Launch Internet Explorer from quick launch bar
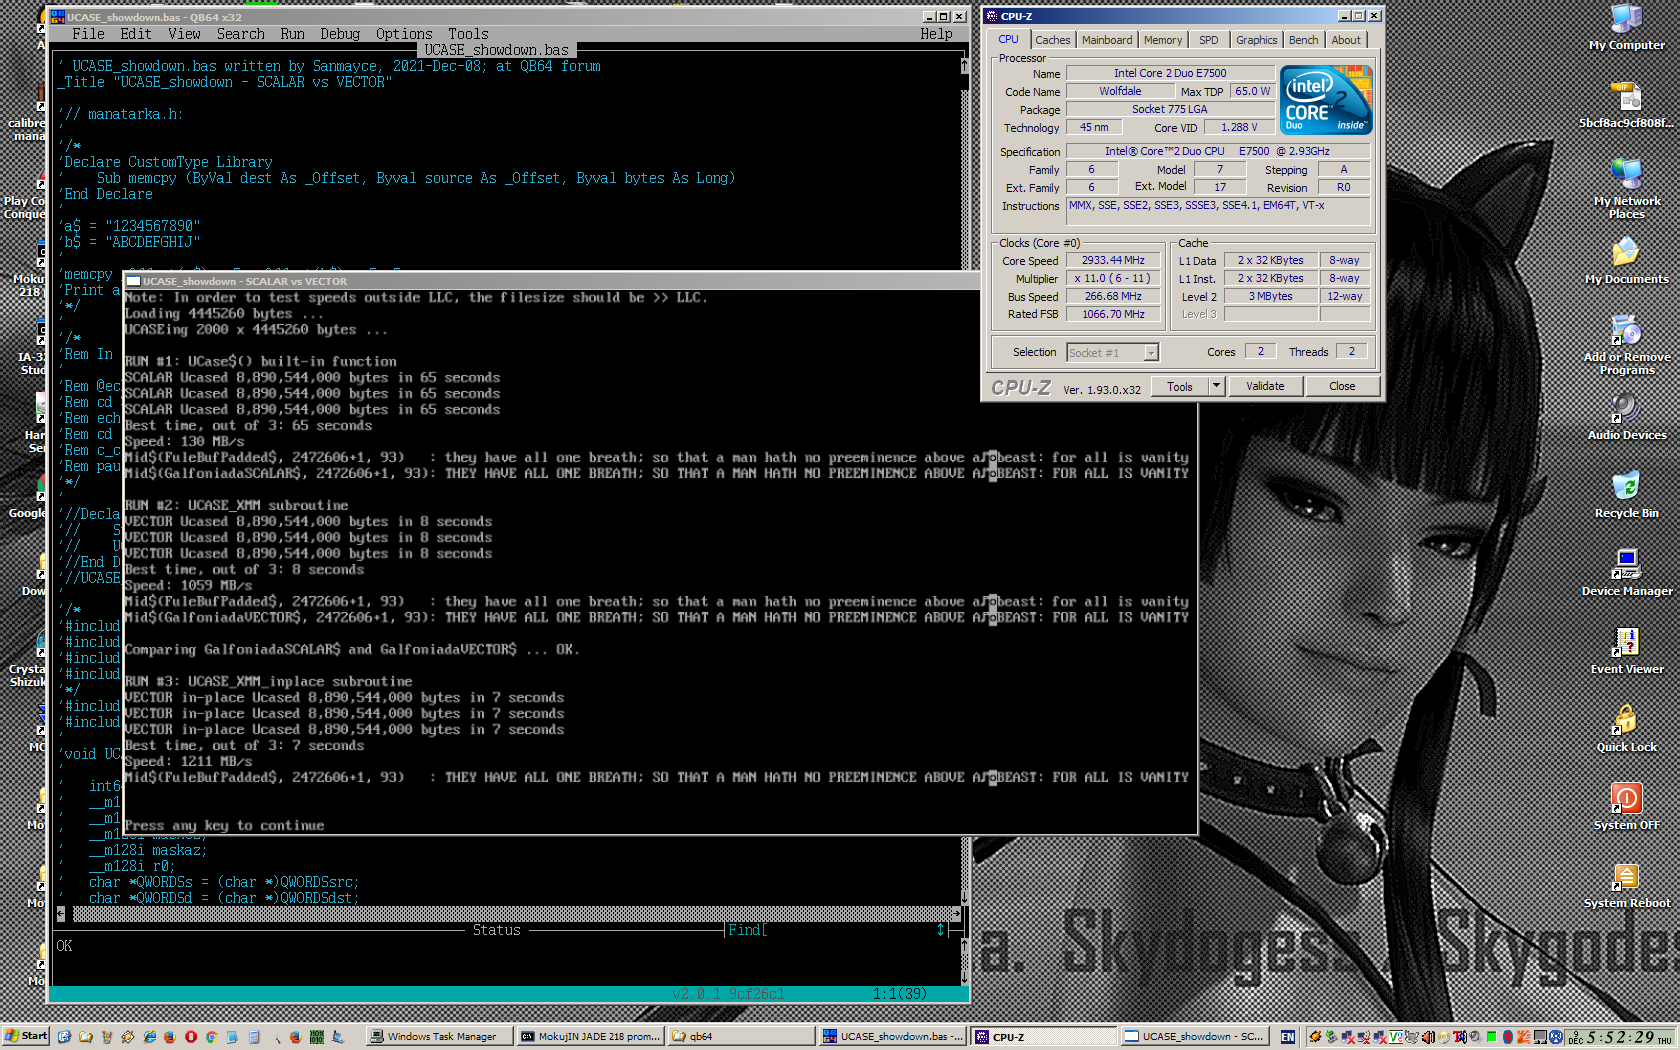The width and height of the screenshot is (1680, 1050). pyautogui.click(x=149, y=1037)
